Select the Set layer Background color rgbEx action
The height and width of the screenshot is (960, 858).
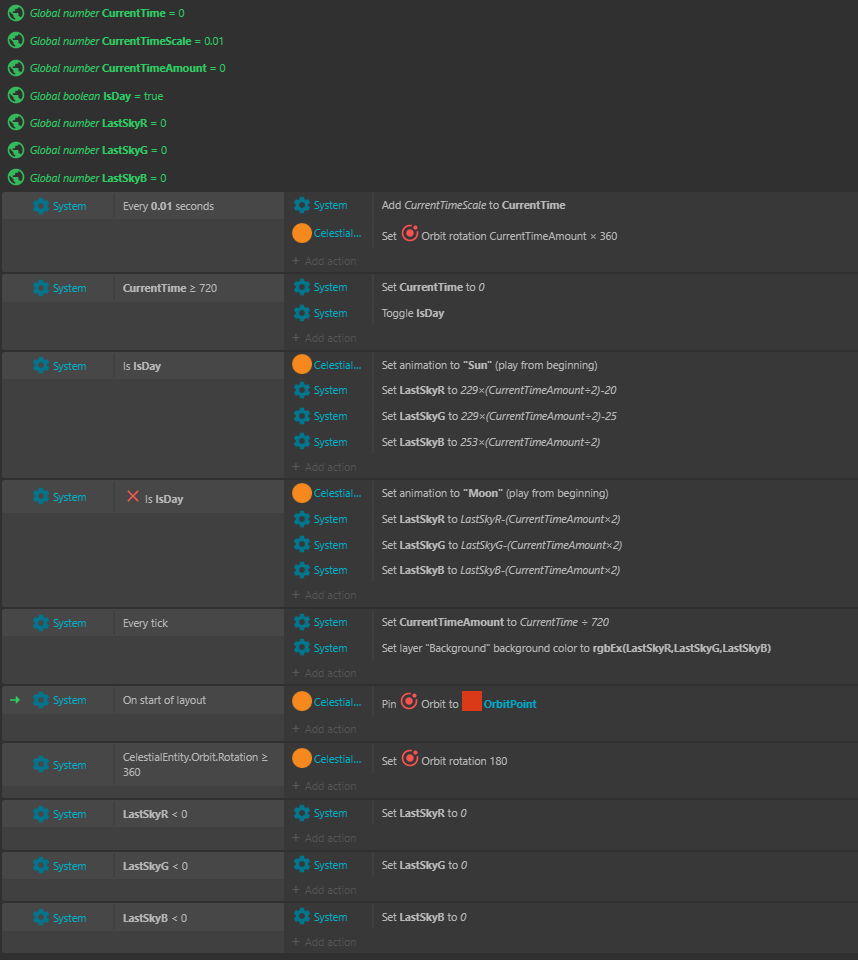coord(576,648)
